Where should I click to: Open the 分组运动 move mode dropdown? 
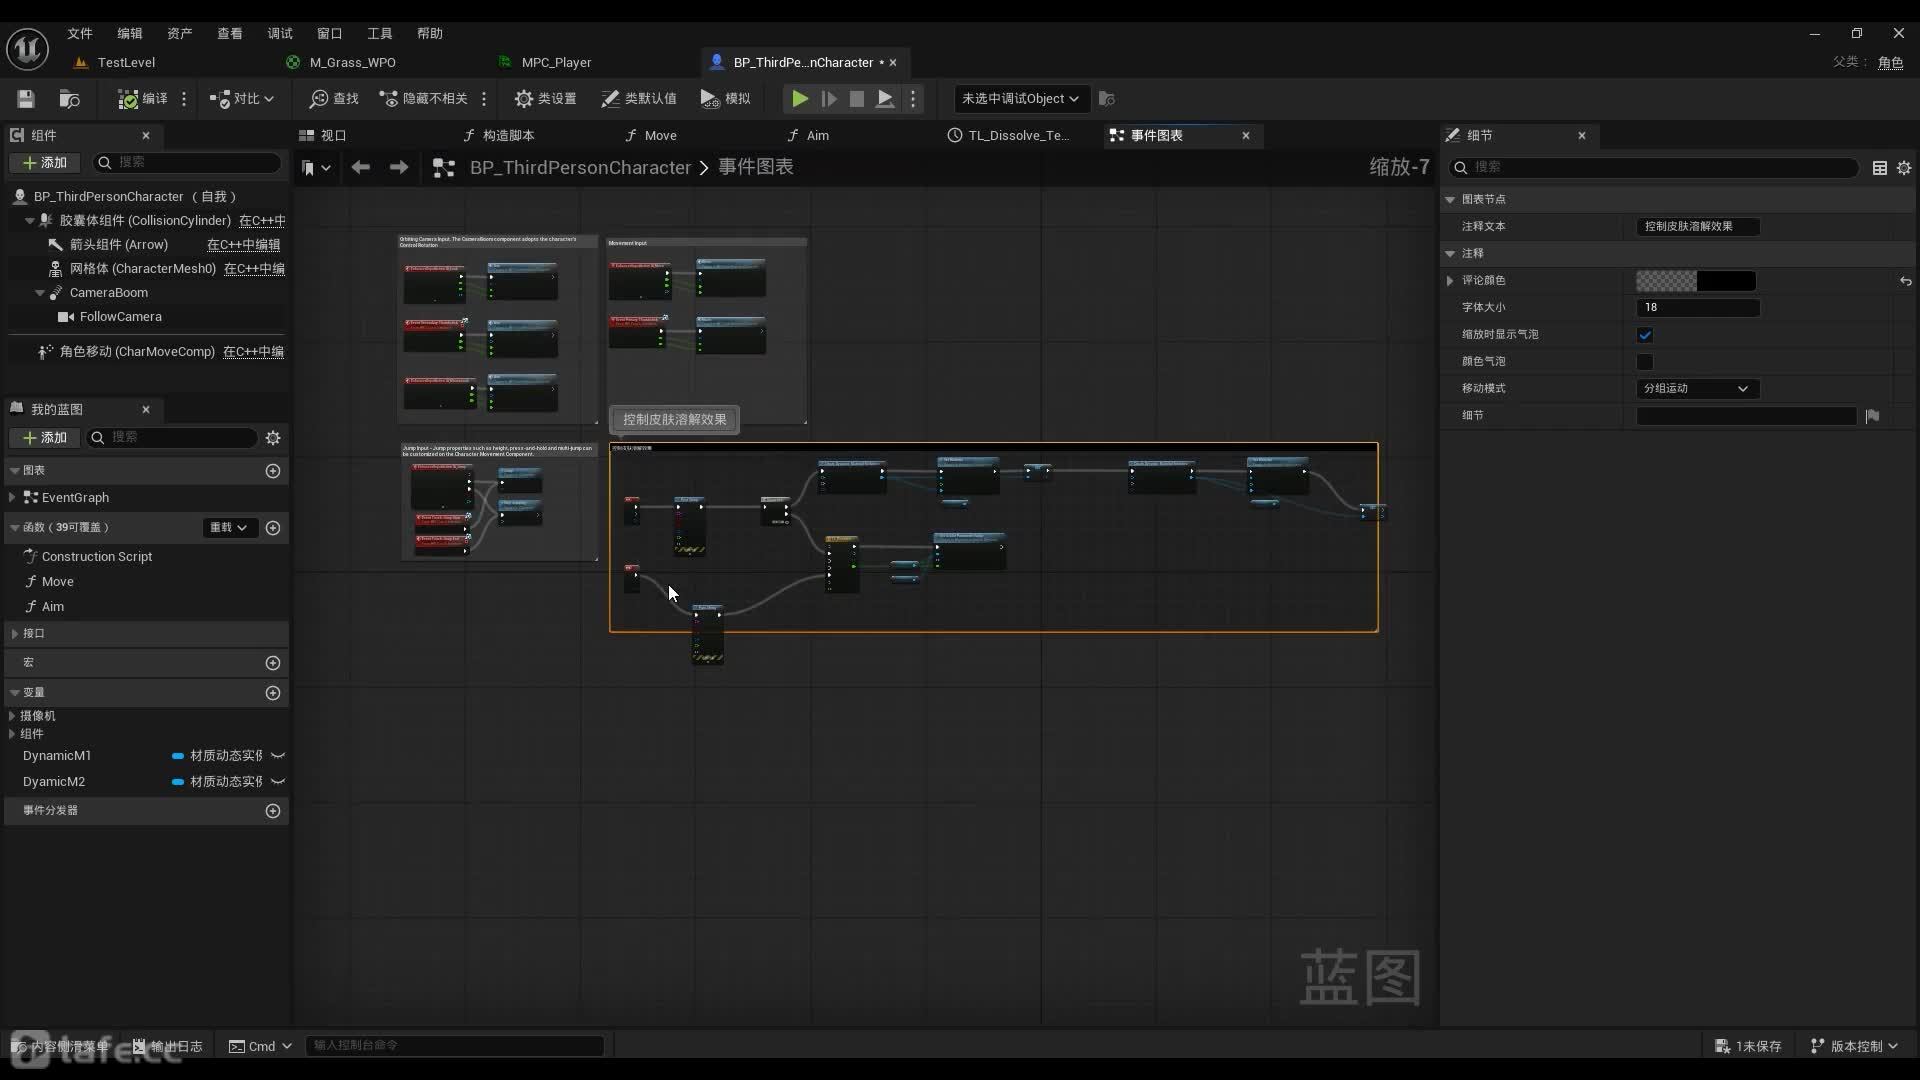1697,389
